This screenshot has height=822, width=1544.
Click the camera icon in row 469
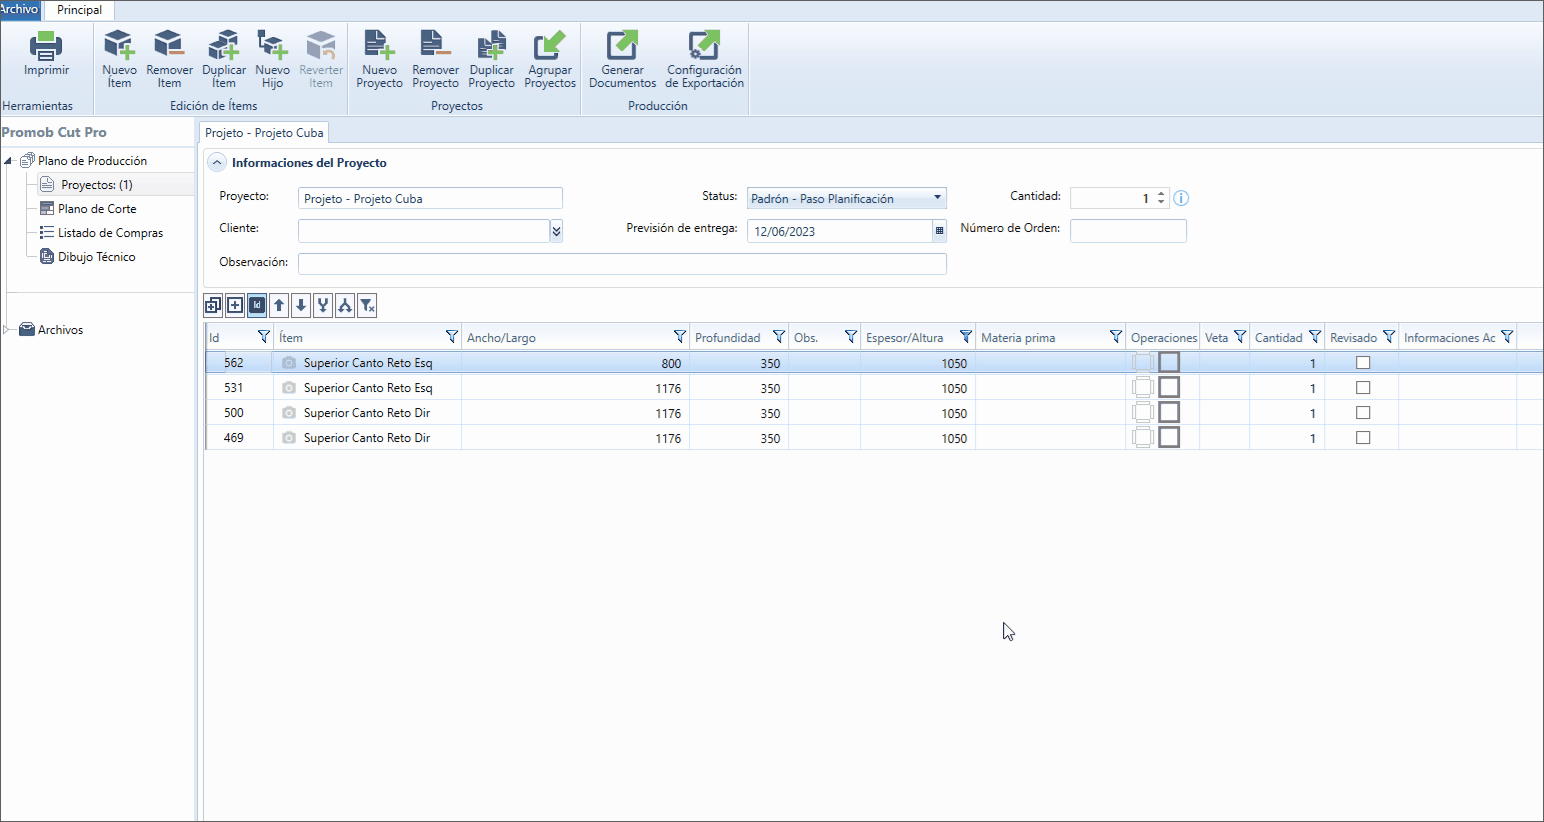click(289, 438)
